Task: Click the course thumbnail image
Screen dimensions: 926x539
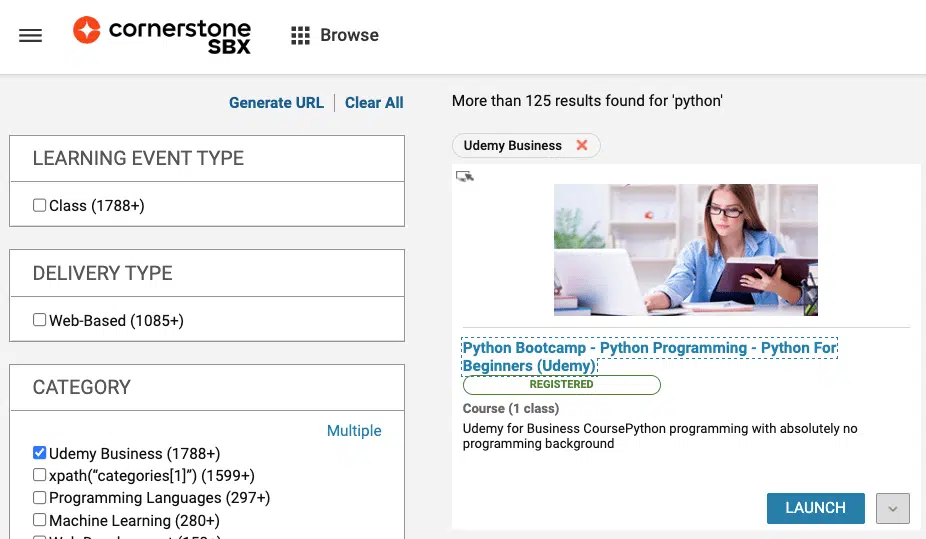Action: 686,250
